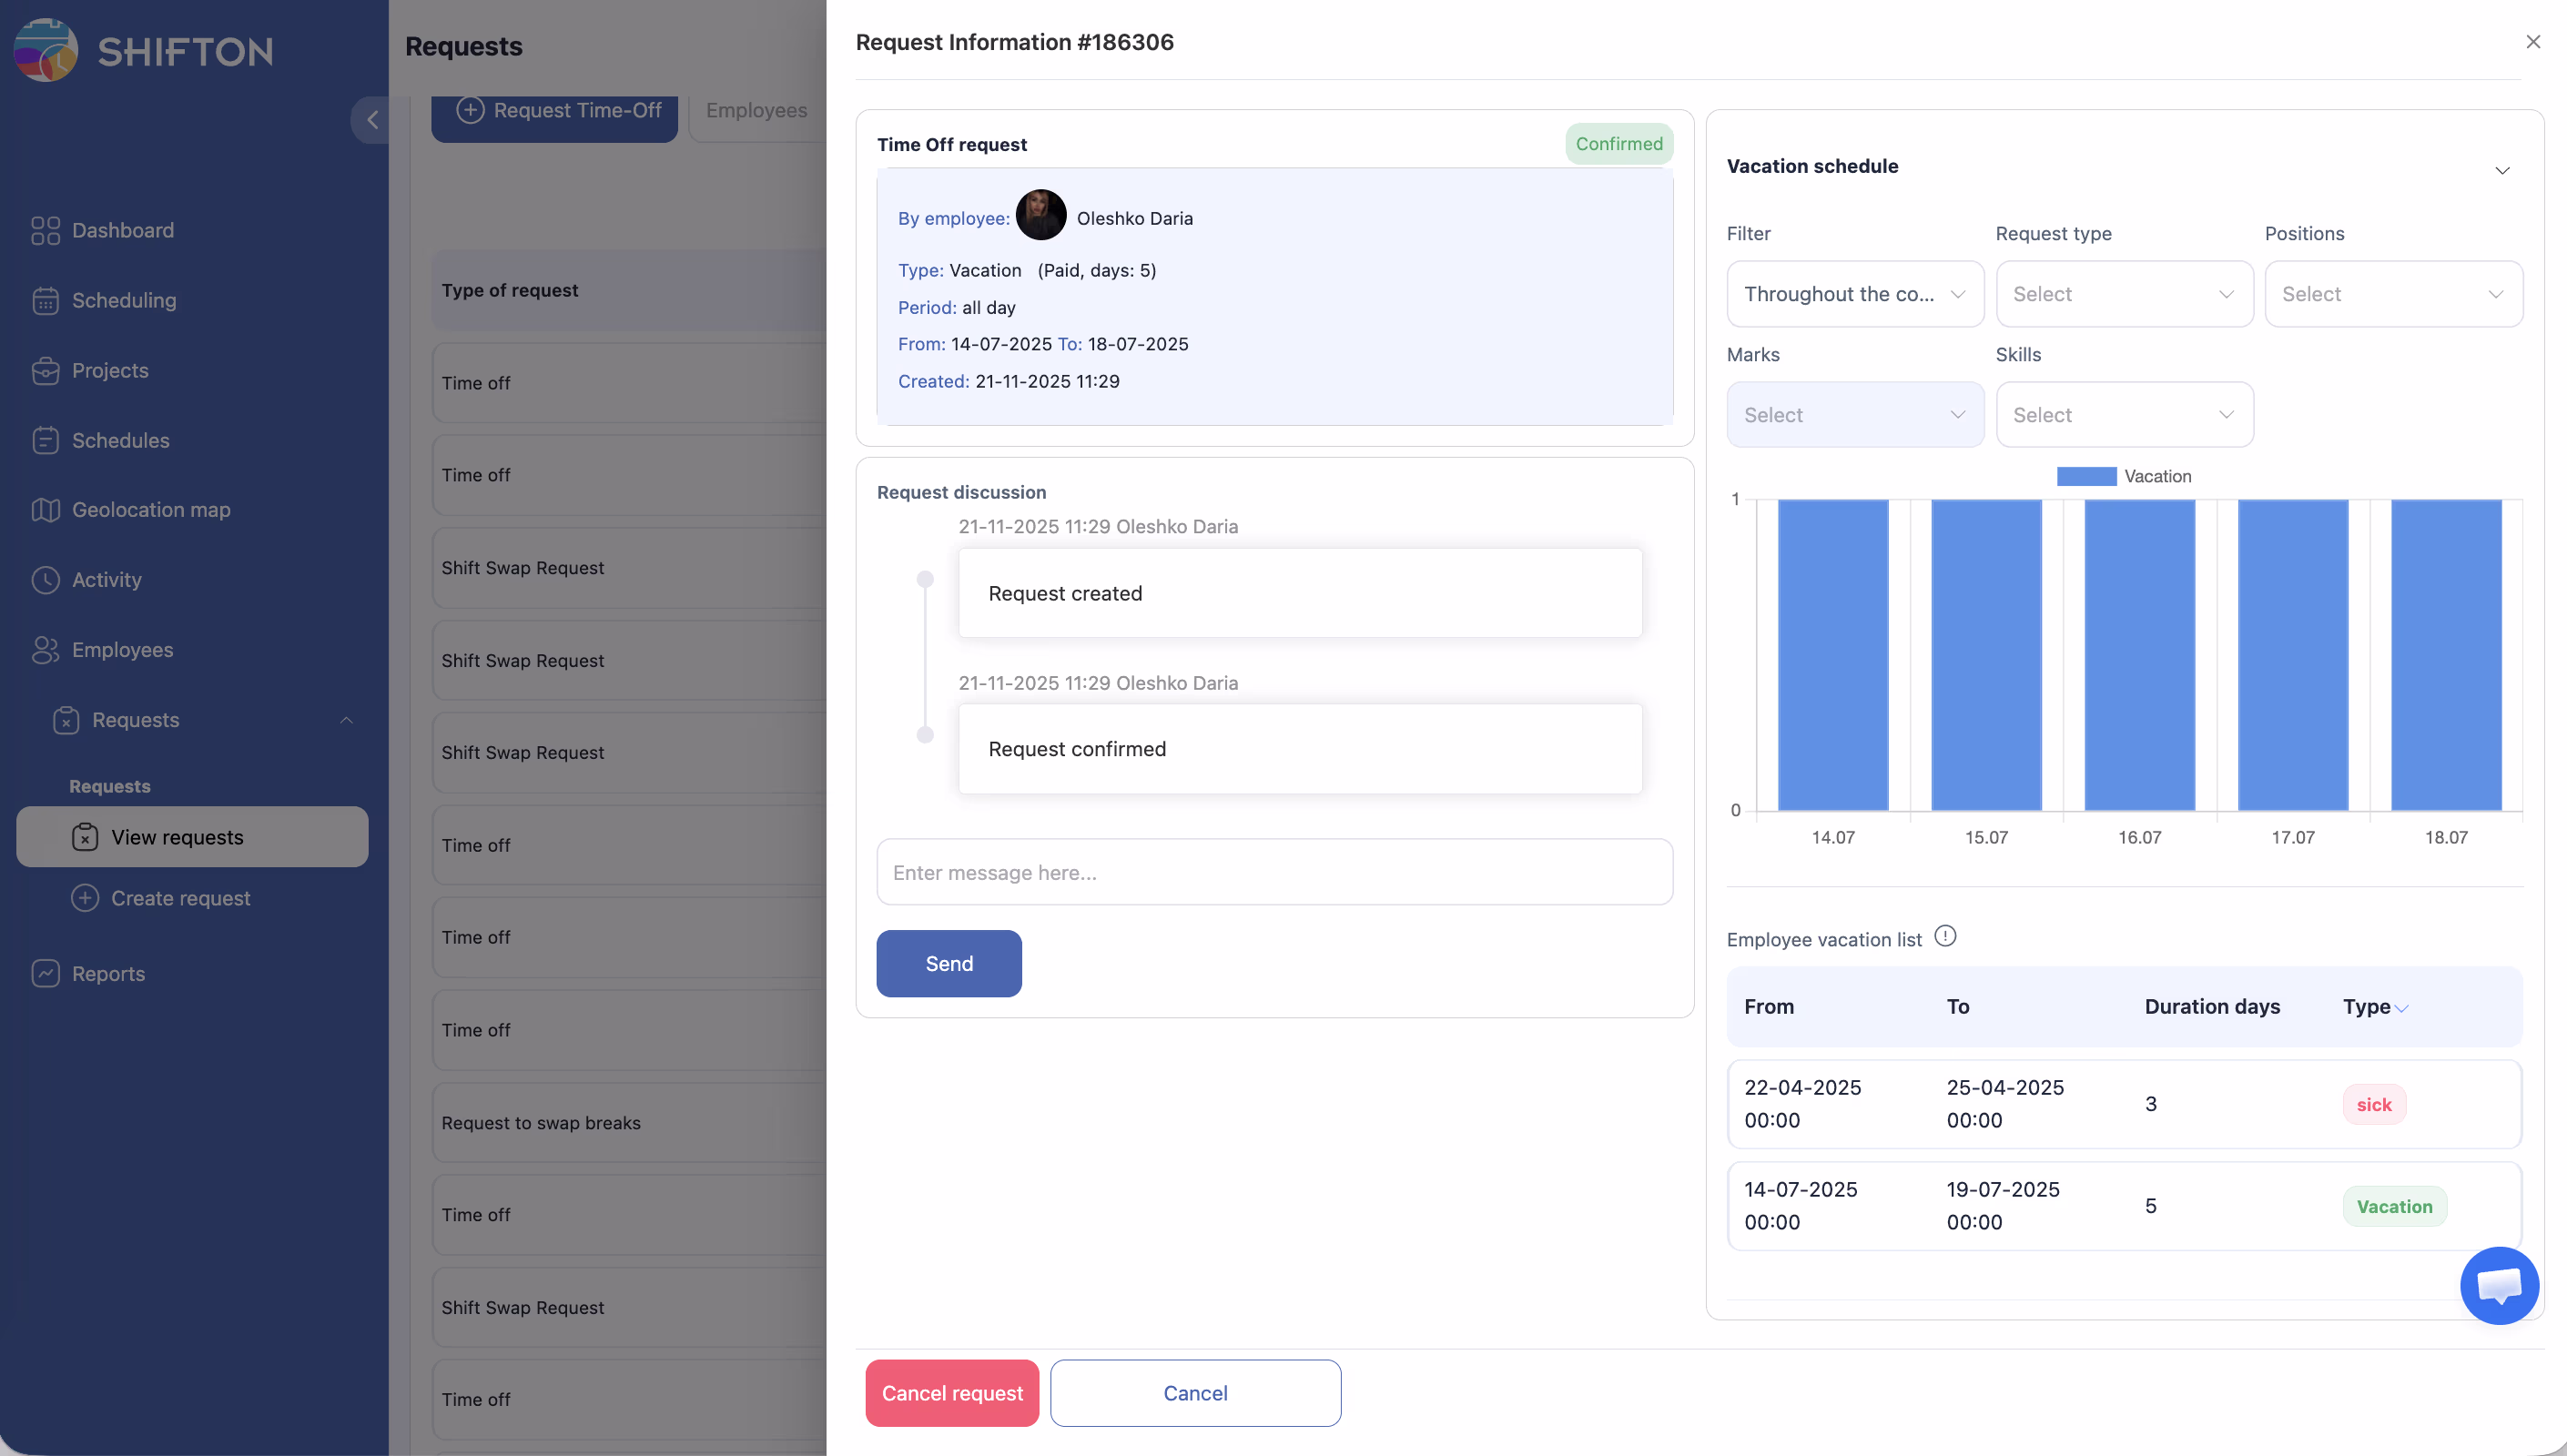The width and height of the screenshot is (2567, 1456).
Task: Open the live chat support bubble
Action: point(2498,1285)
